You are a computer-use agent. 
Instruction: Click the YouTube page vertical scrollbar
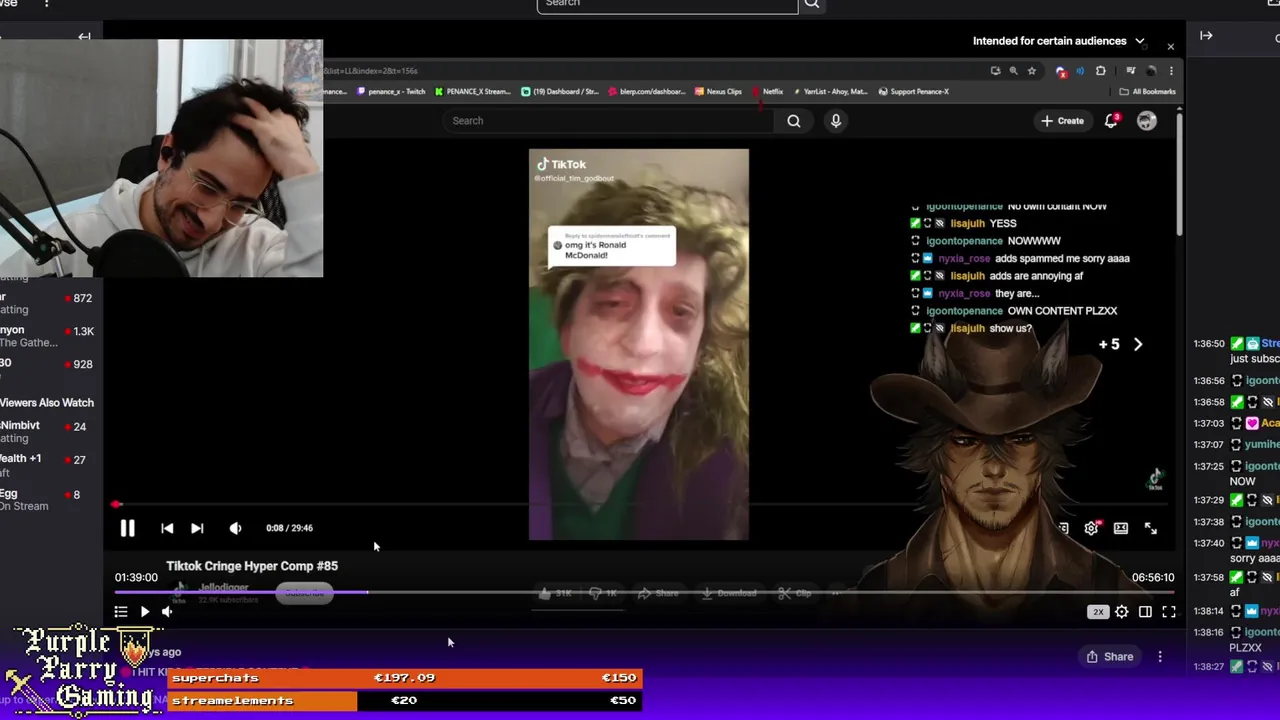[1180, 175]
